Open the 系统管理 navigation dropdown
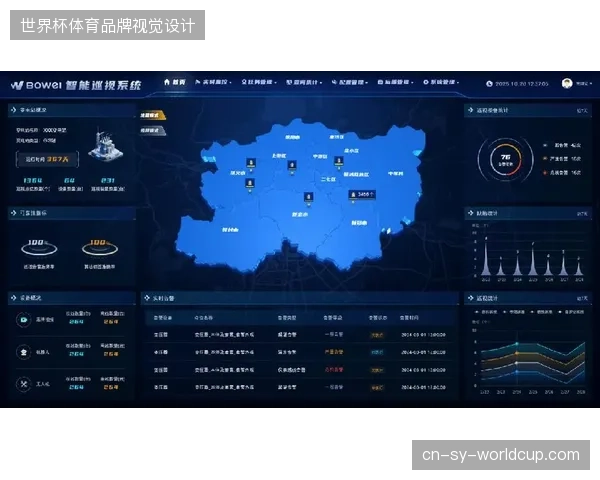 tap(441, 82)
